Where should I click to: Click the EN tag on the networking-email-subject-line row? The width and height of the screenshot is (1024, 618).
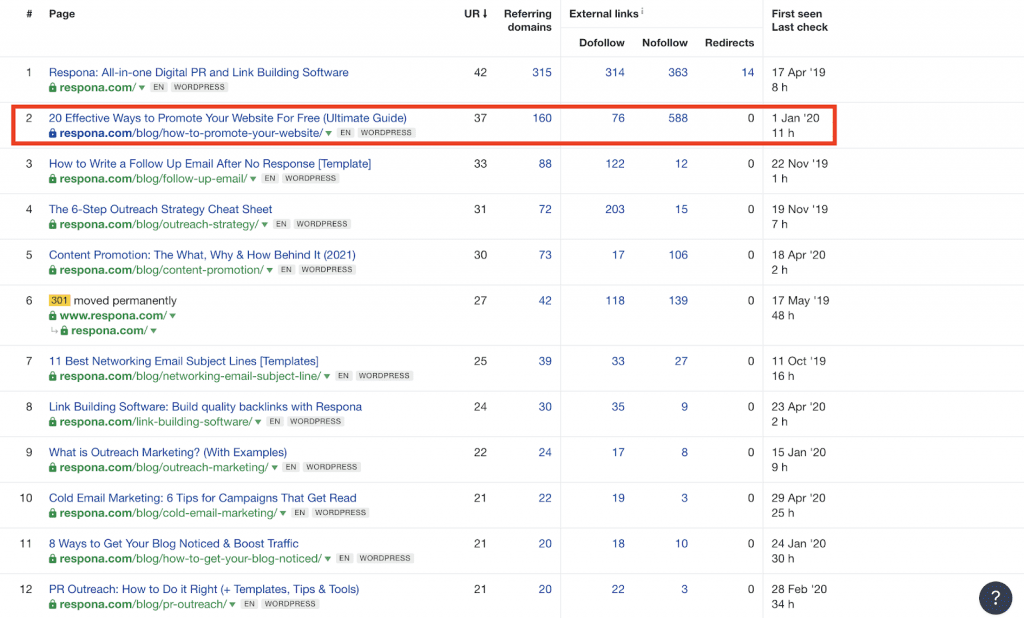tap(344, 376)
